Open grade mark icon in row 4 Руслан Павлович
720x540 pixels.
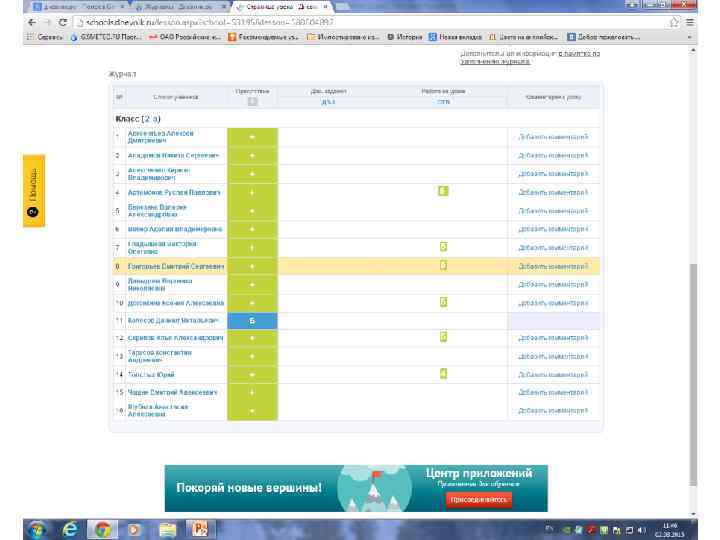click(443, 191)
